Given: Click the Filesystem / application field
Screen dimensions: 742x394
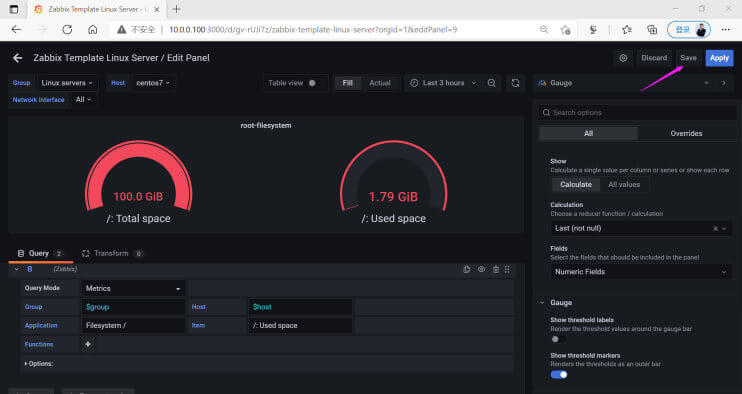Looking at the screenshot, I should [x=133, y=325].
